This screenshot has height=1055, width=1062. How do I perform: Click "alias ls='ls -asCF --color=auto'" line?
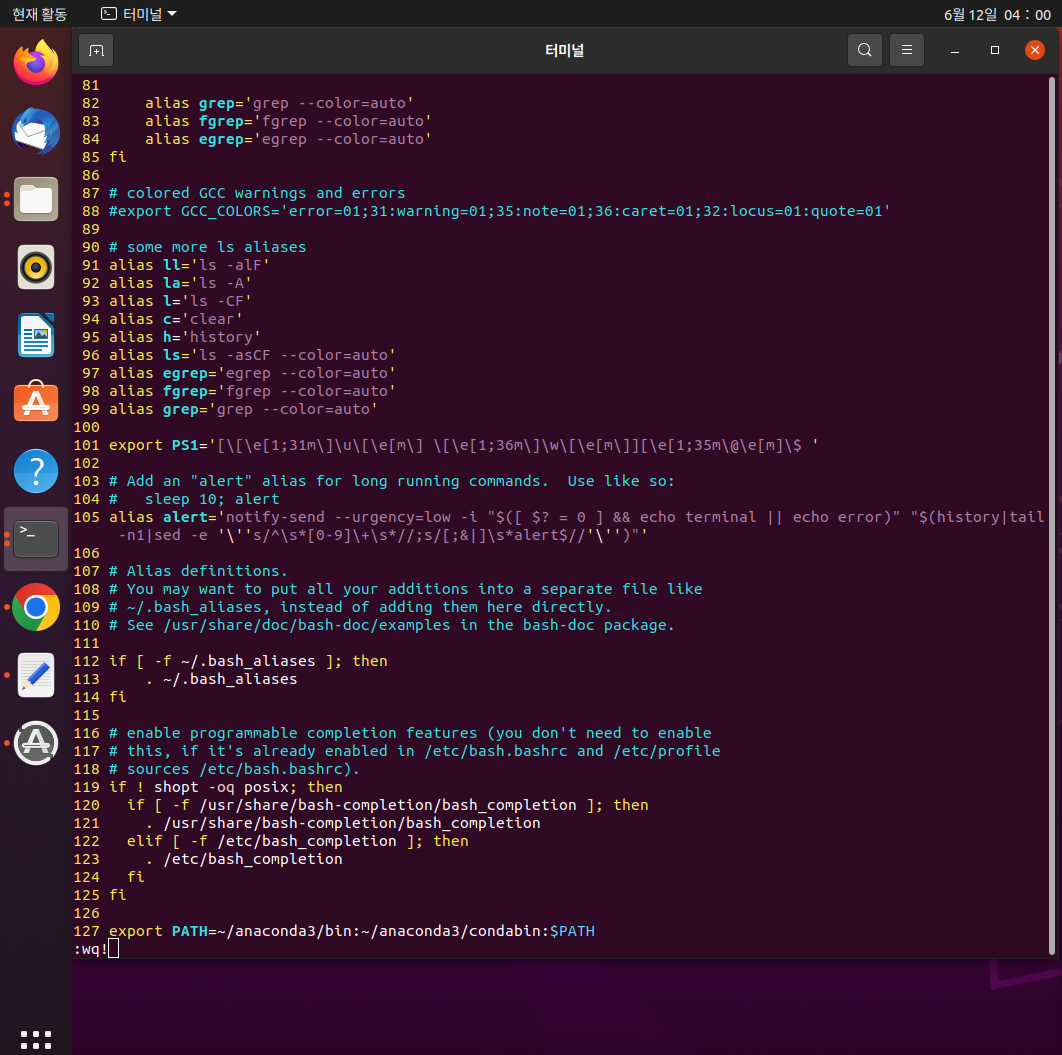[252, 355]
